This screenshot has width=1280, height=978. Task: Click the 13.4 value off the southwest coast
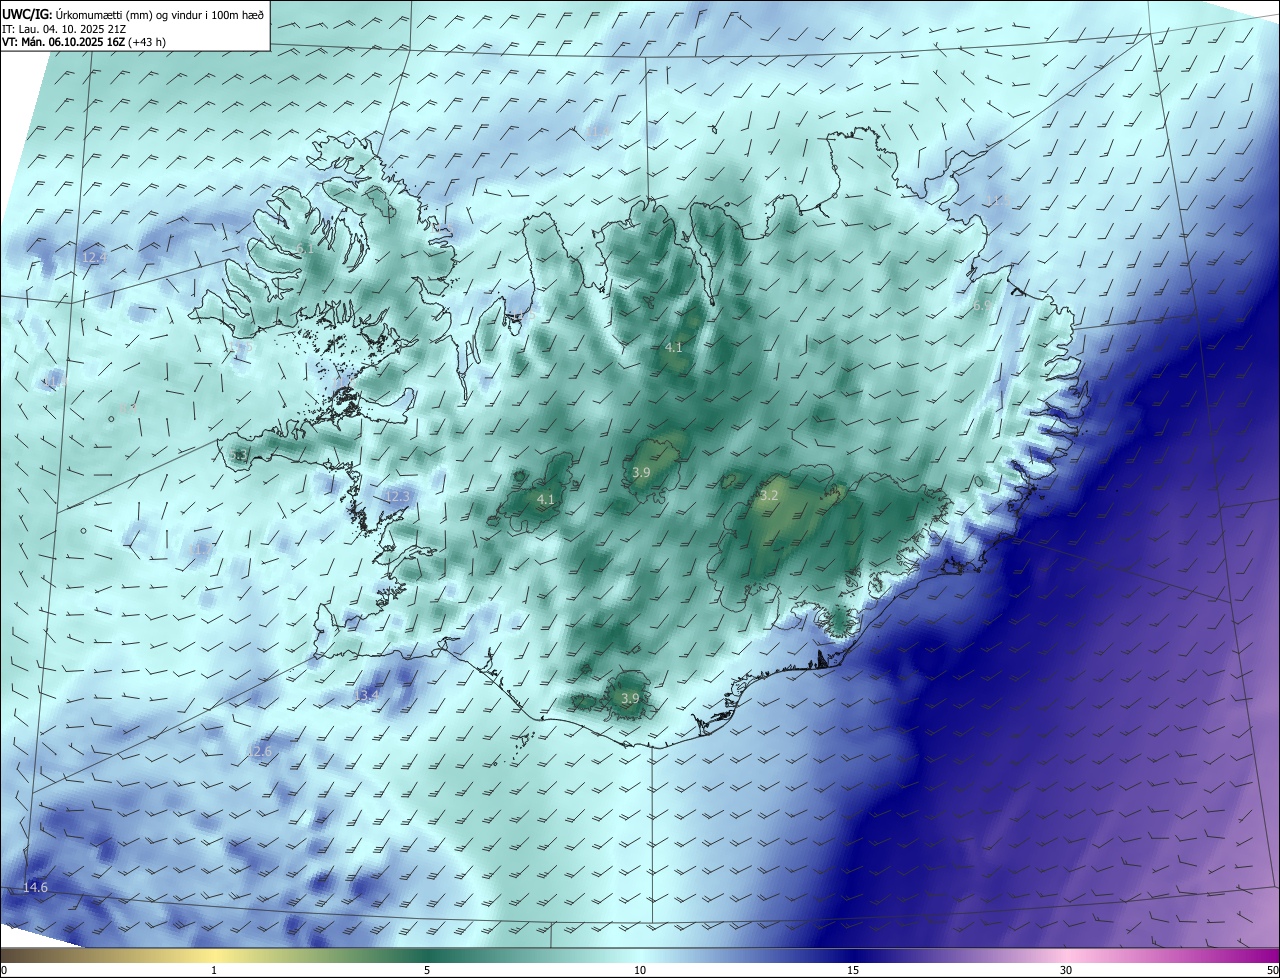tap(368, 694)
